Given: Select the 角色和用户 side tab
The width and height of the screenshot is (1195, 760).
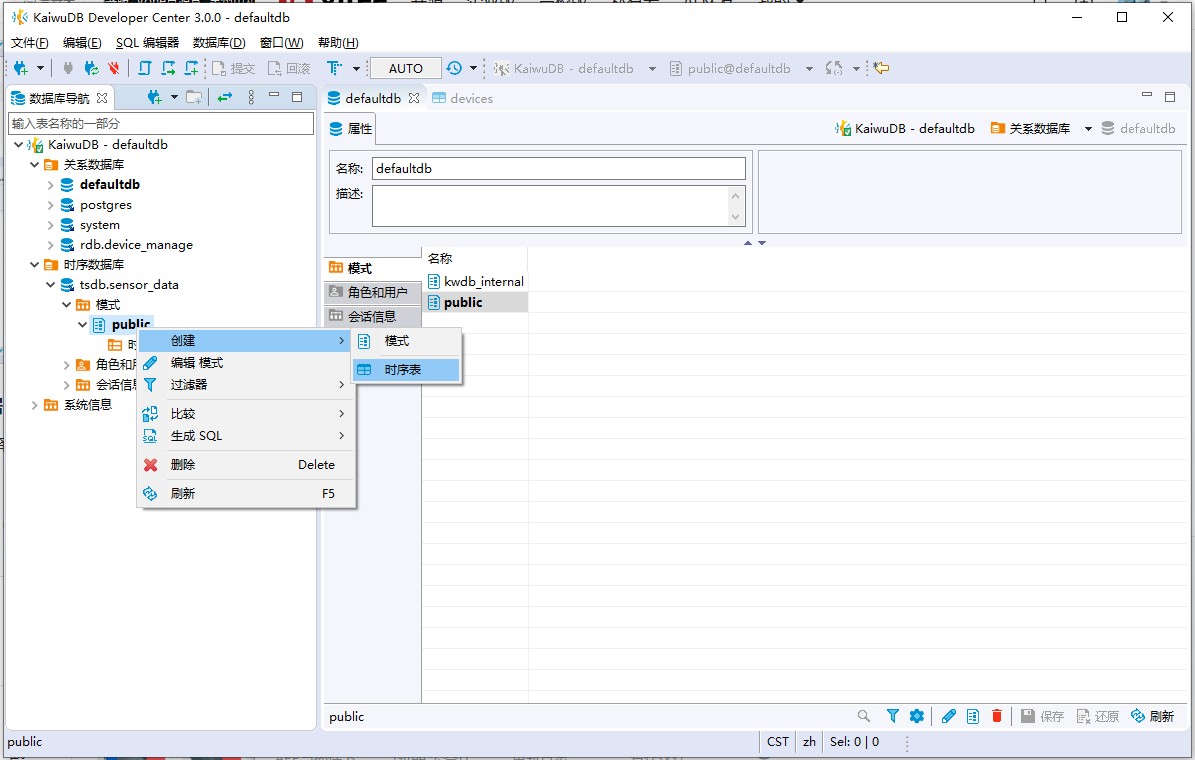Looking at the screenshot, I should 373,292.
